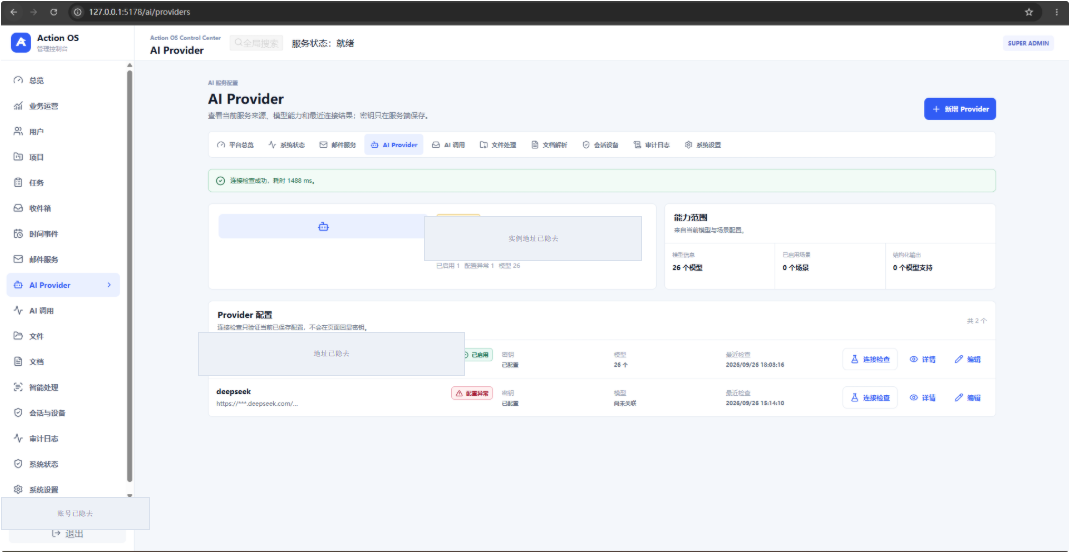1069x553 pixels.
Task: Click the 共 2 个 count label
Action: 976,320
